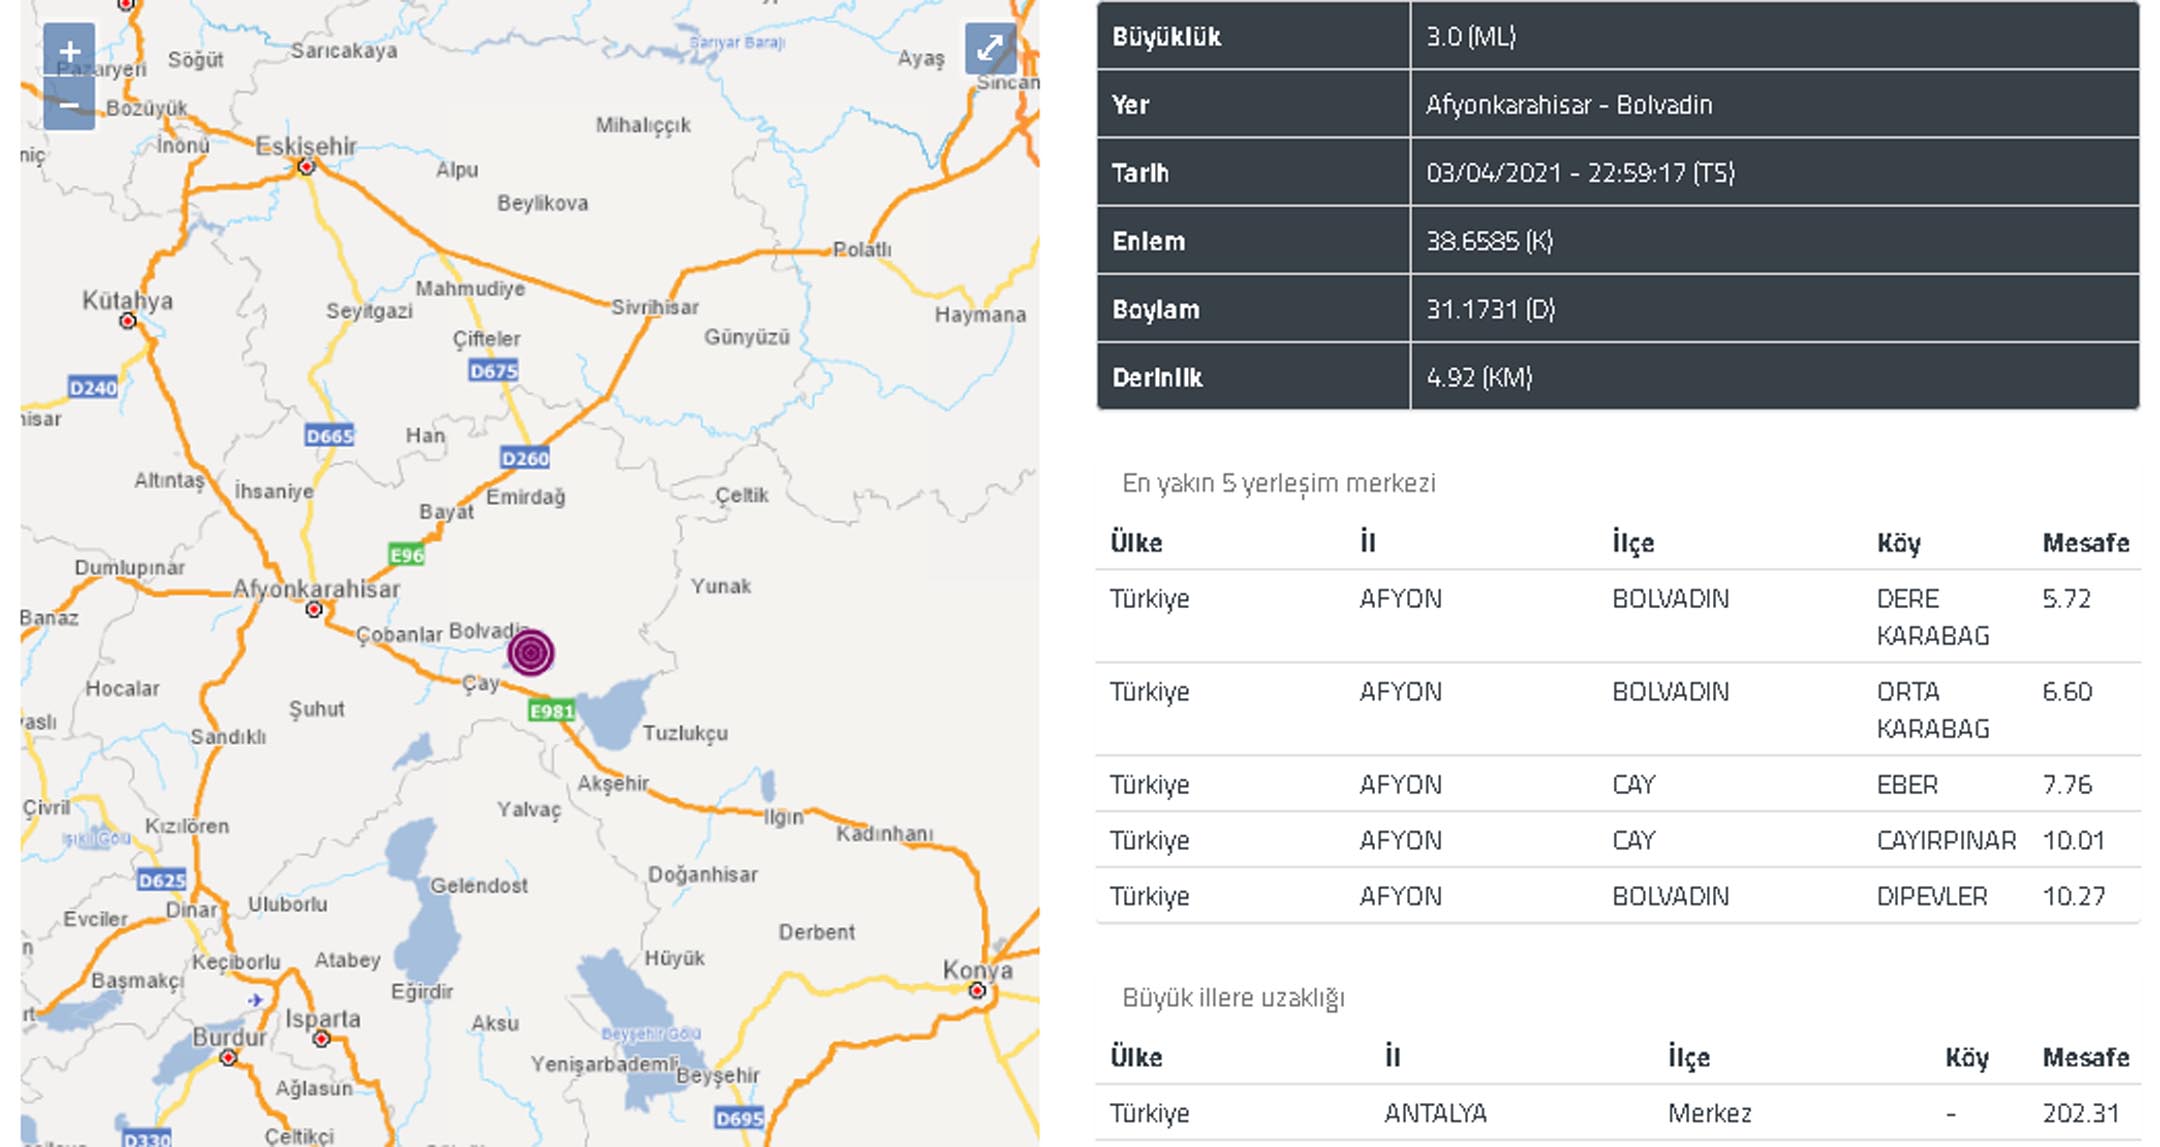Zoom out the map with minus button
Viewport: 2160px width, 1147px height.
(69, 104)
